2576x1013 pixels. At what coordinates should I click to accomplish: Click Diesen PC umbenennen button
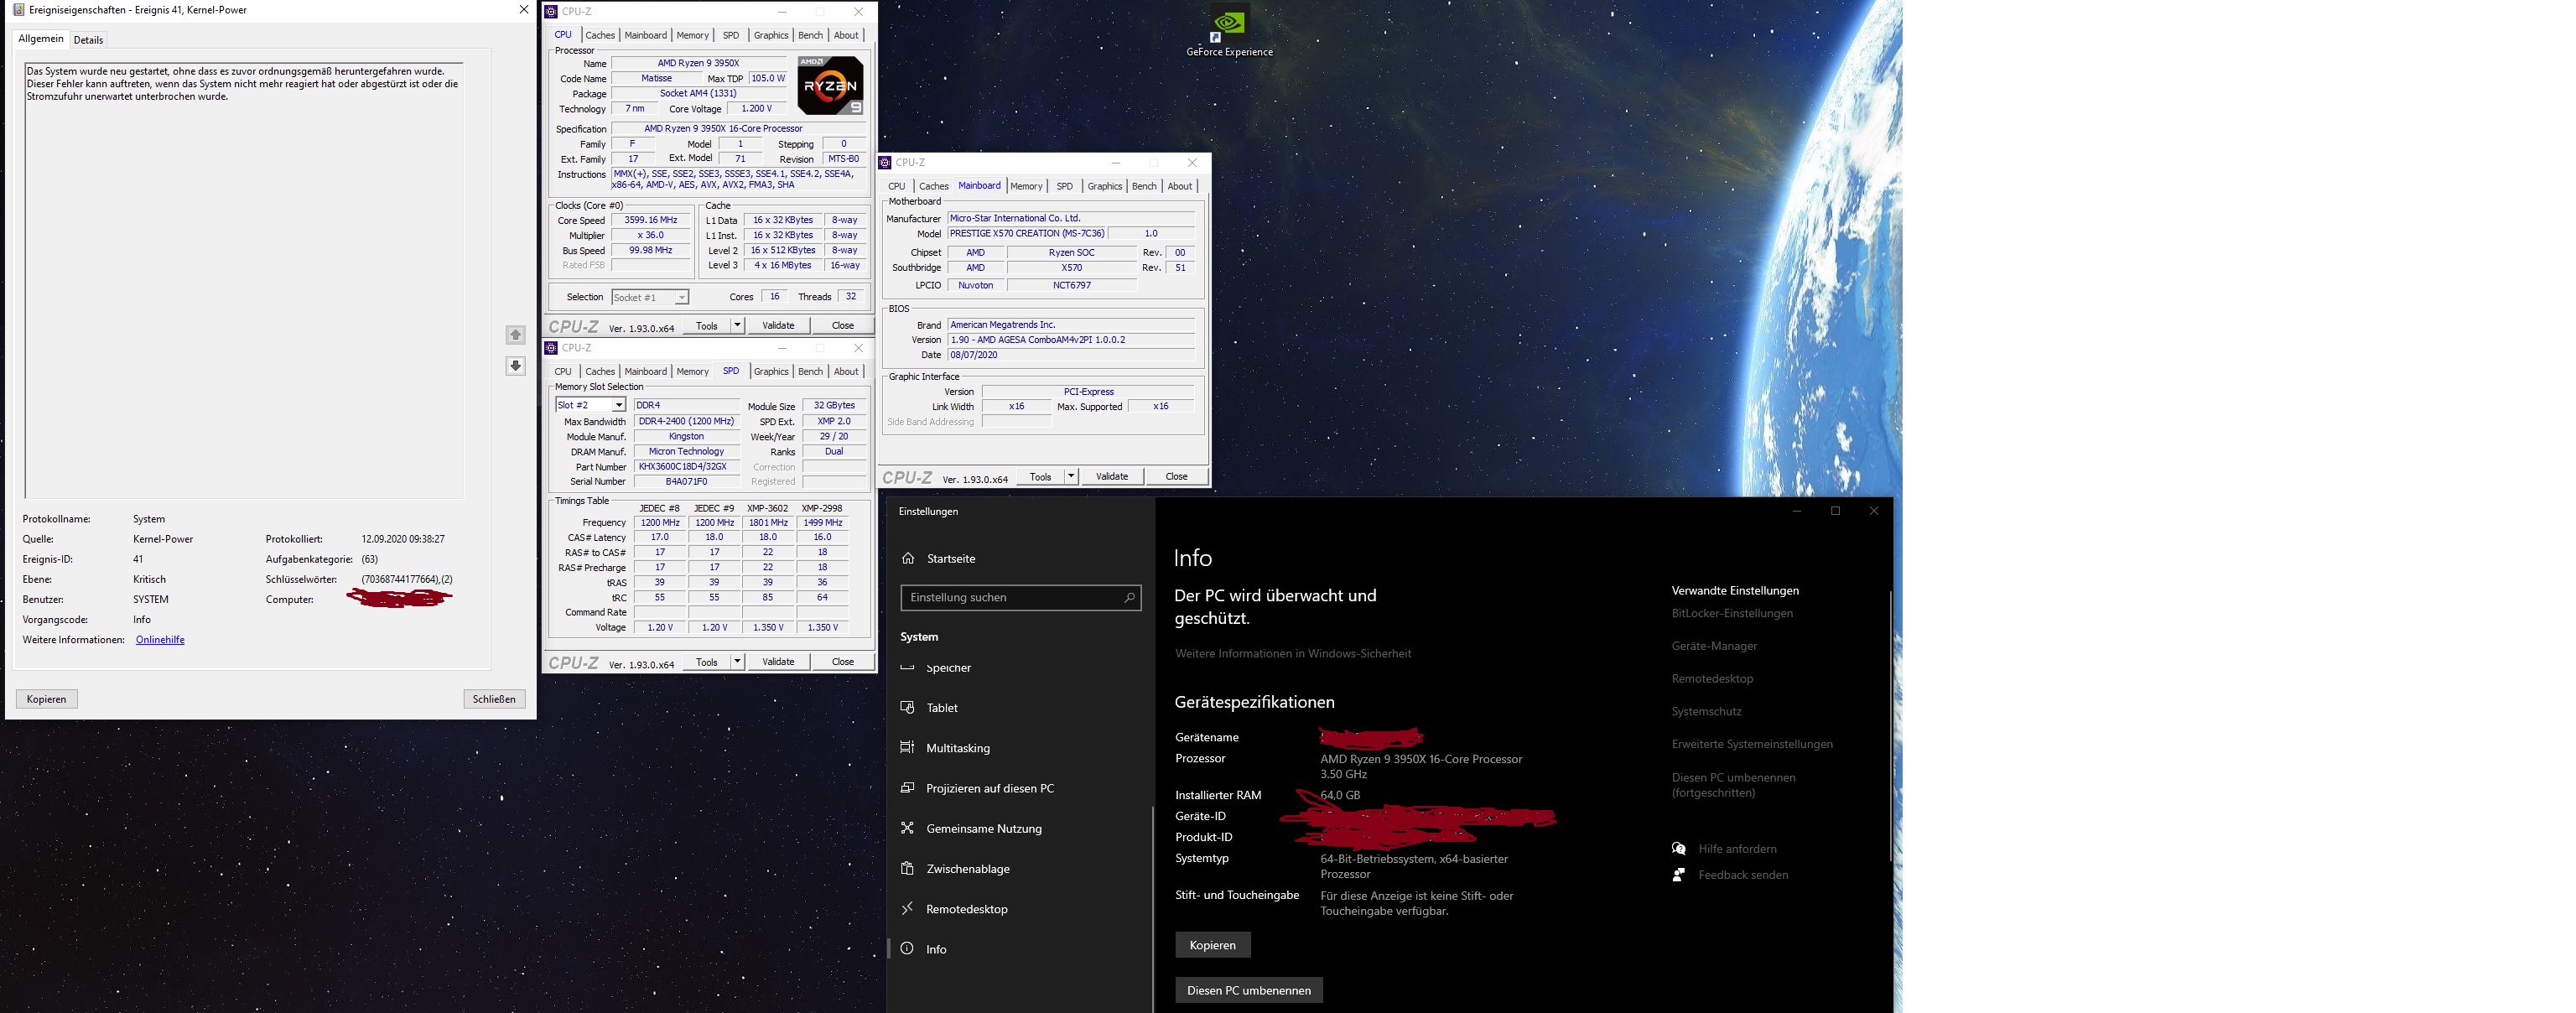(1248, 990)
